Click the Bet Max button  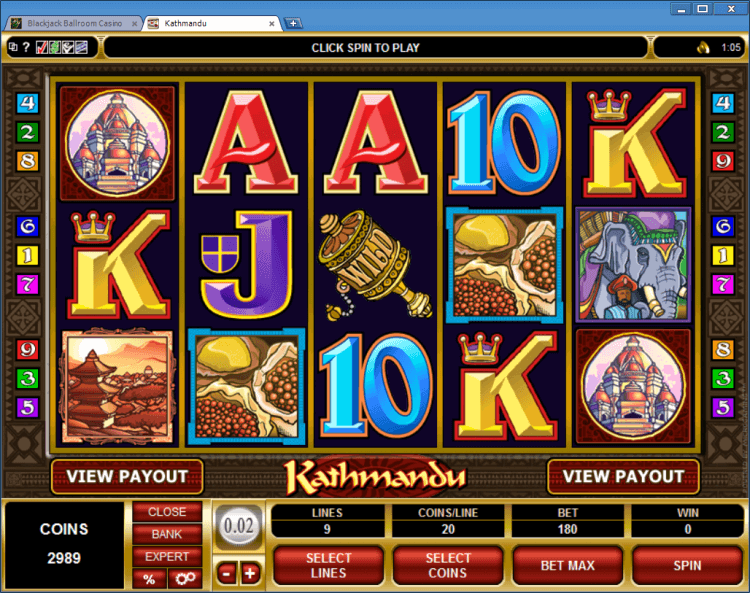pos(568,565)
